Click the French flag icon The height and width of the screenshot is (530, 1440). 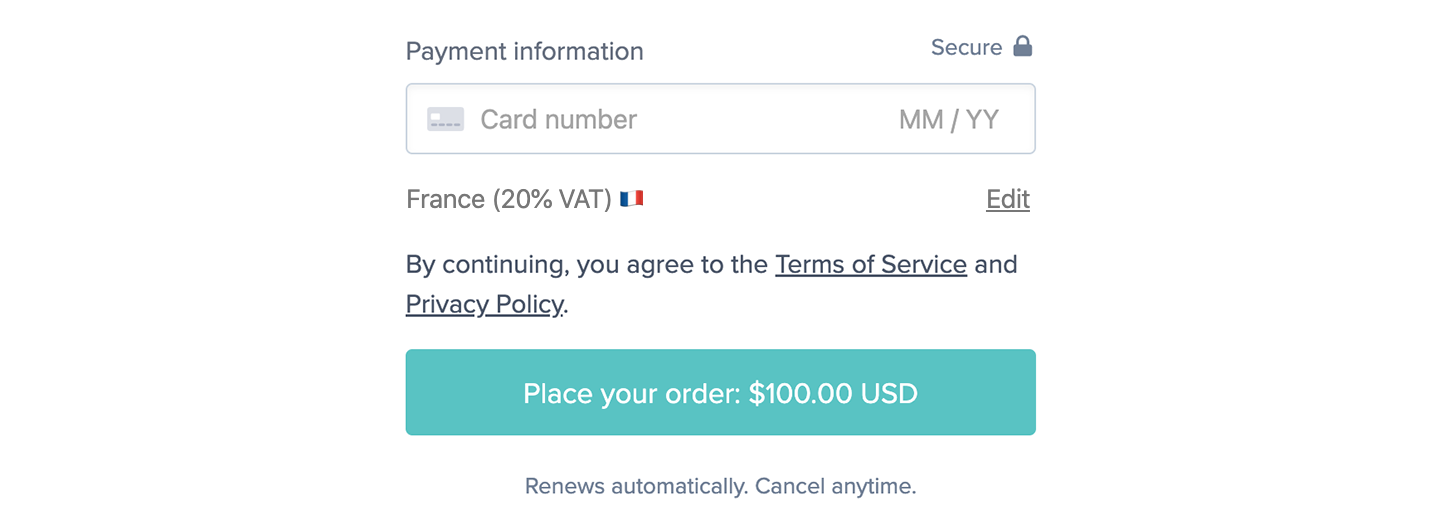631,199
